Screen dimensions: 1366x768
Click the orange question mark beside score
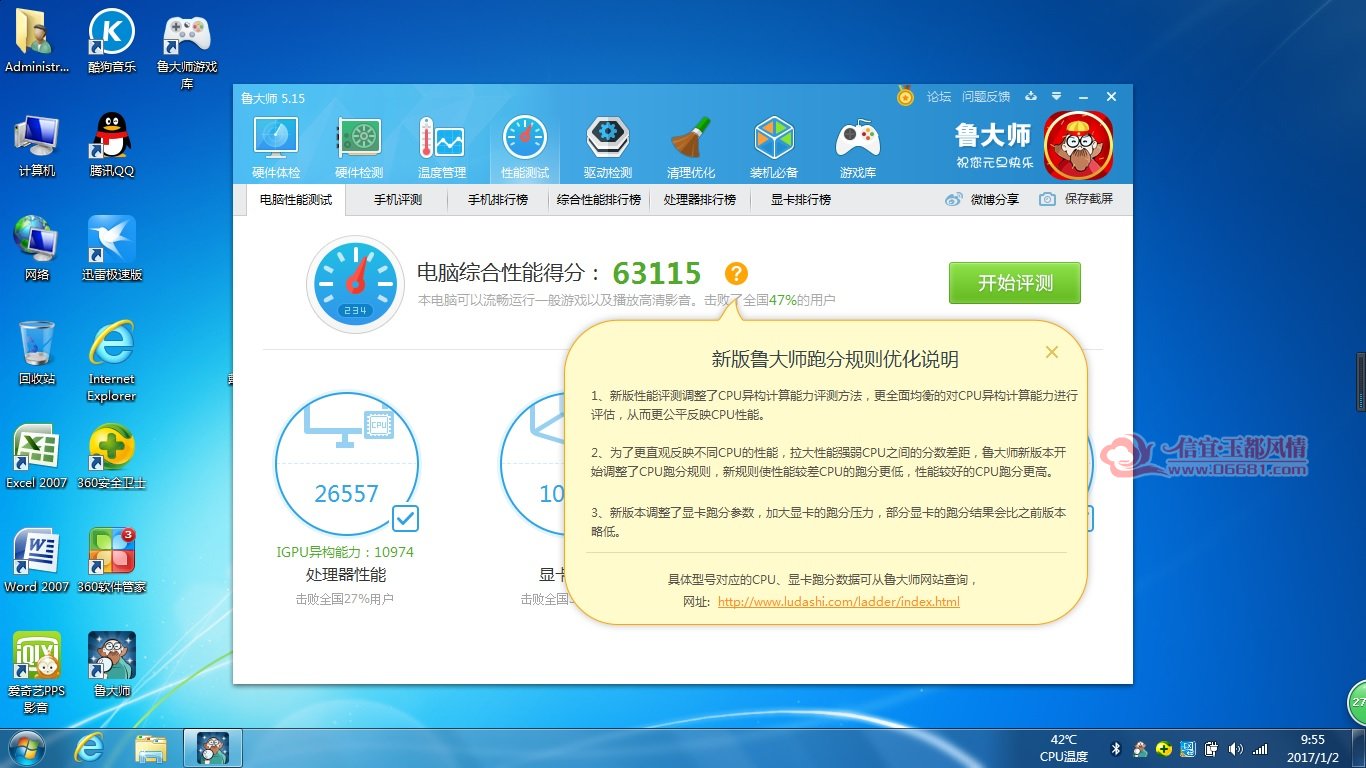(x=736, y=273)
